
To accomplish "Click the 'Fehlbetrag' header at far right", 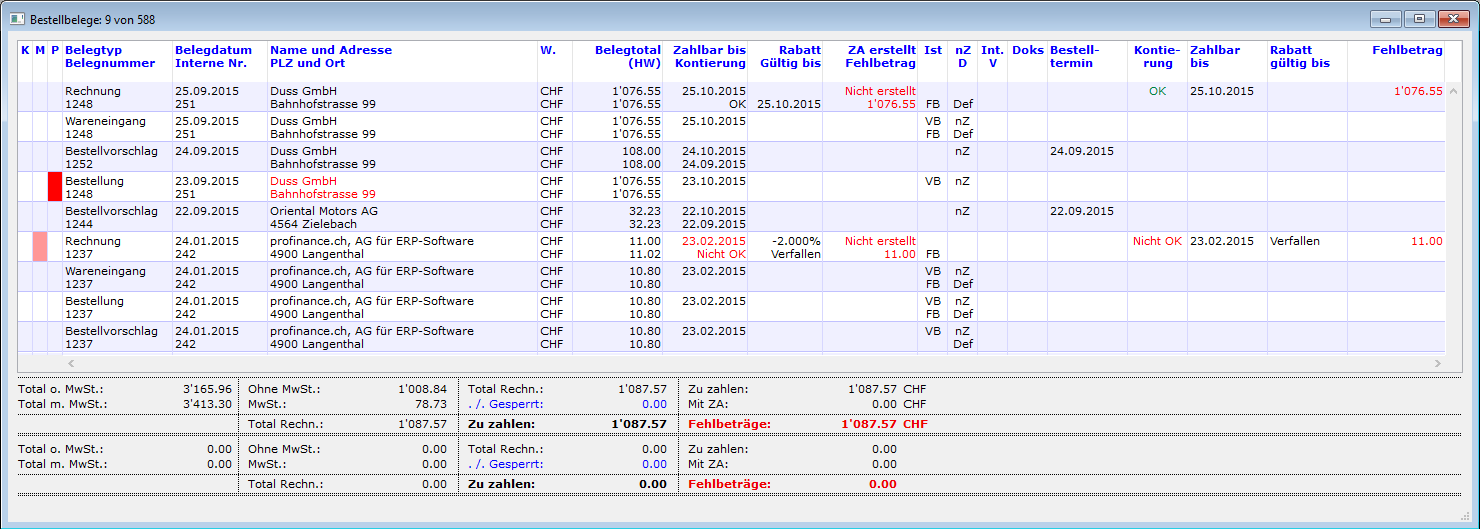I will click(1407, 50).
